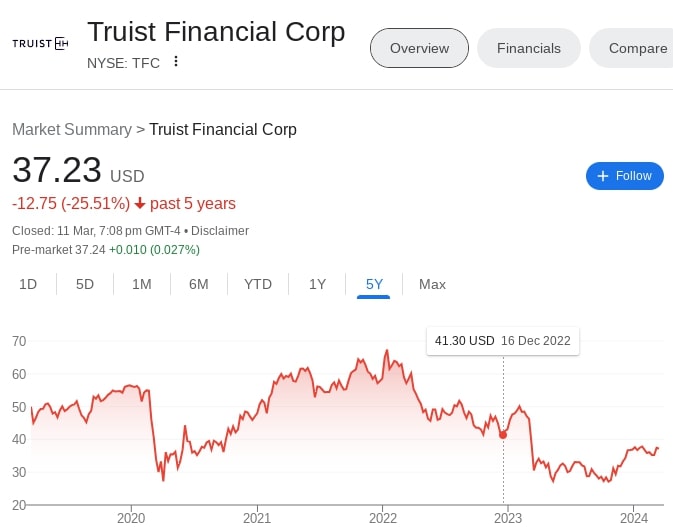Select the 5Y time range

tap(375, 284)
